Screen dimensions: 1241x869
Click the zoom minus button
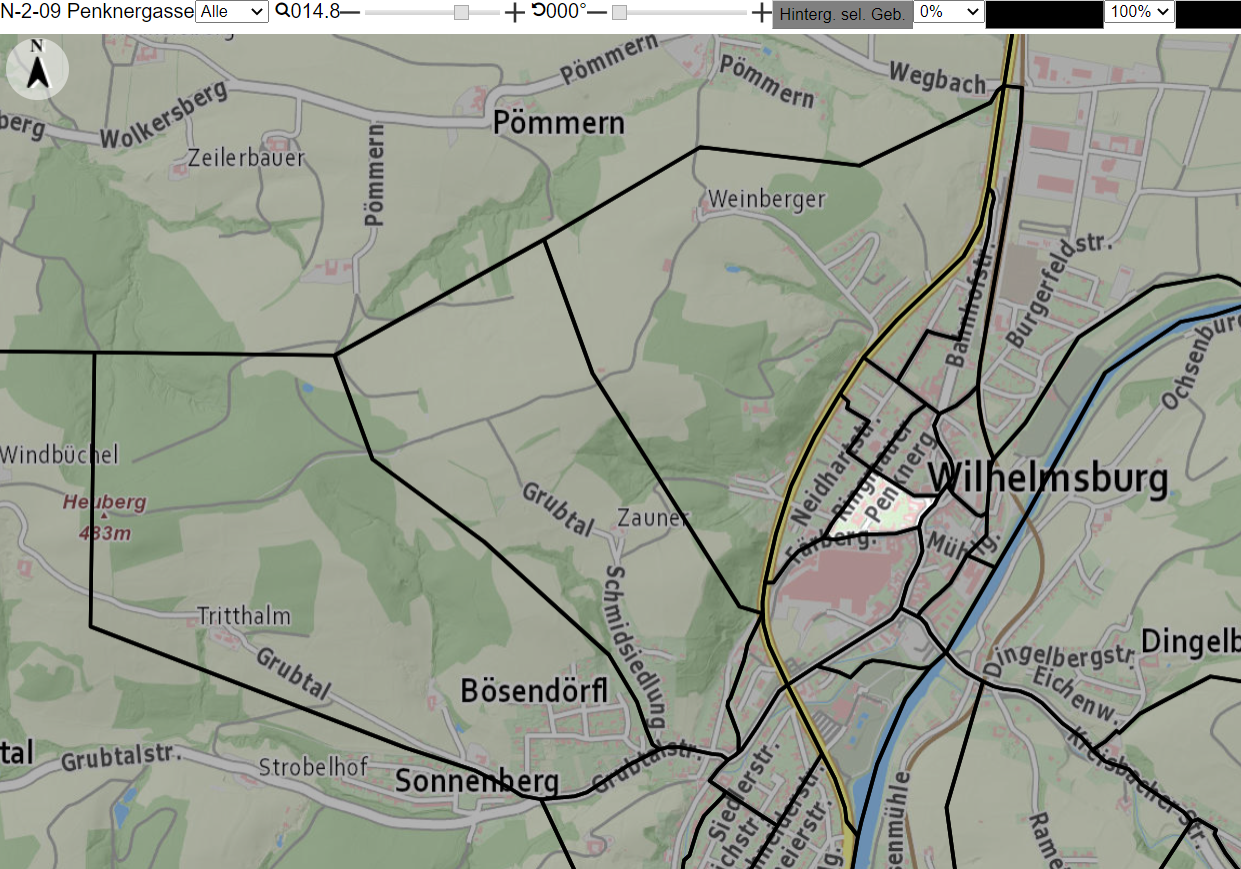tap(350, 12)
